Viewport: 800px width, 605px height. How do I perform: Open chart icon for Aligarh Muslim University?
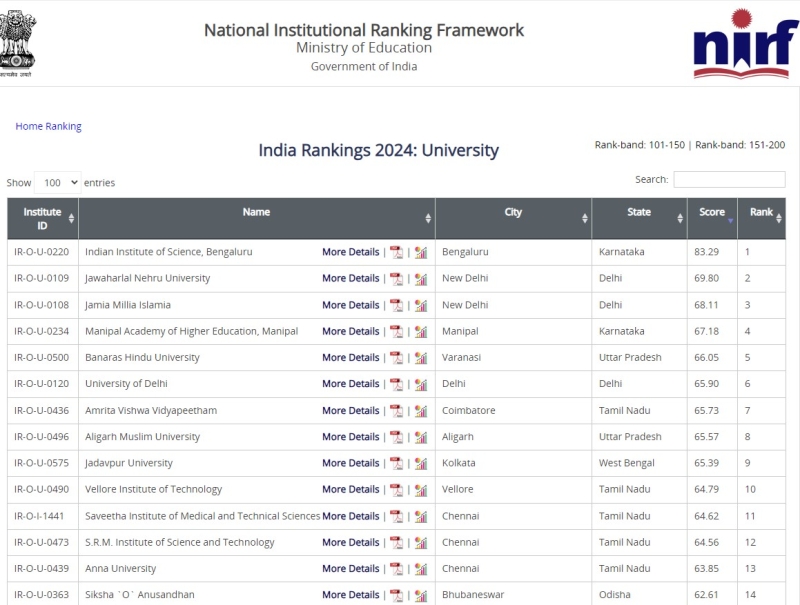pos(421,437)
